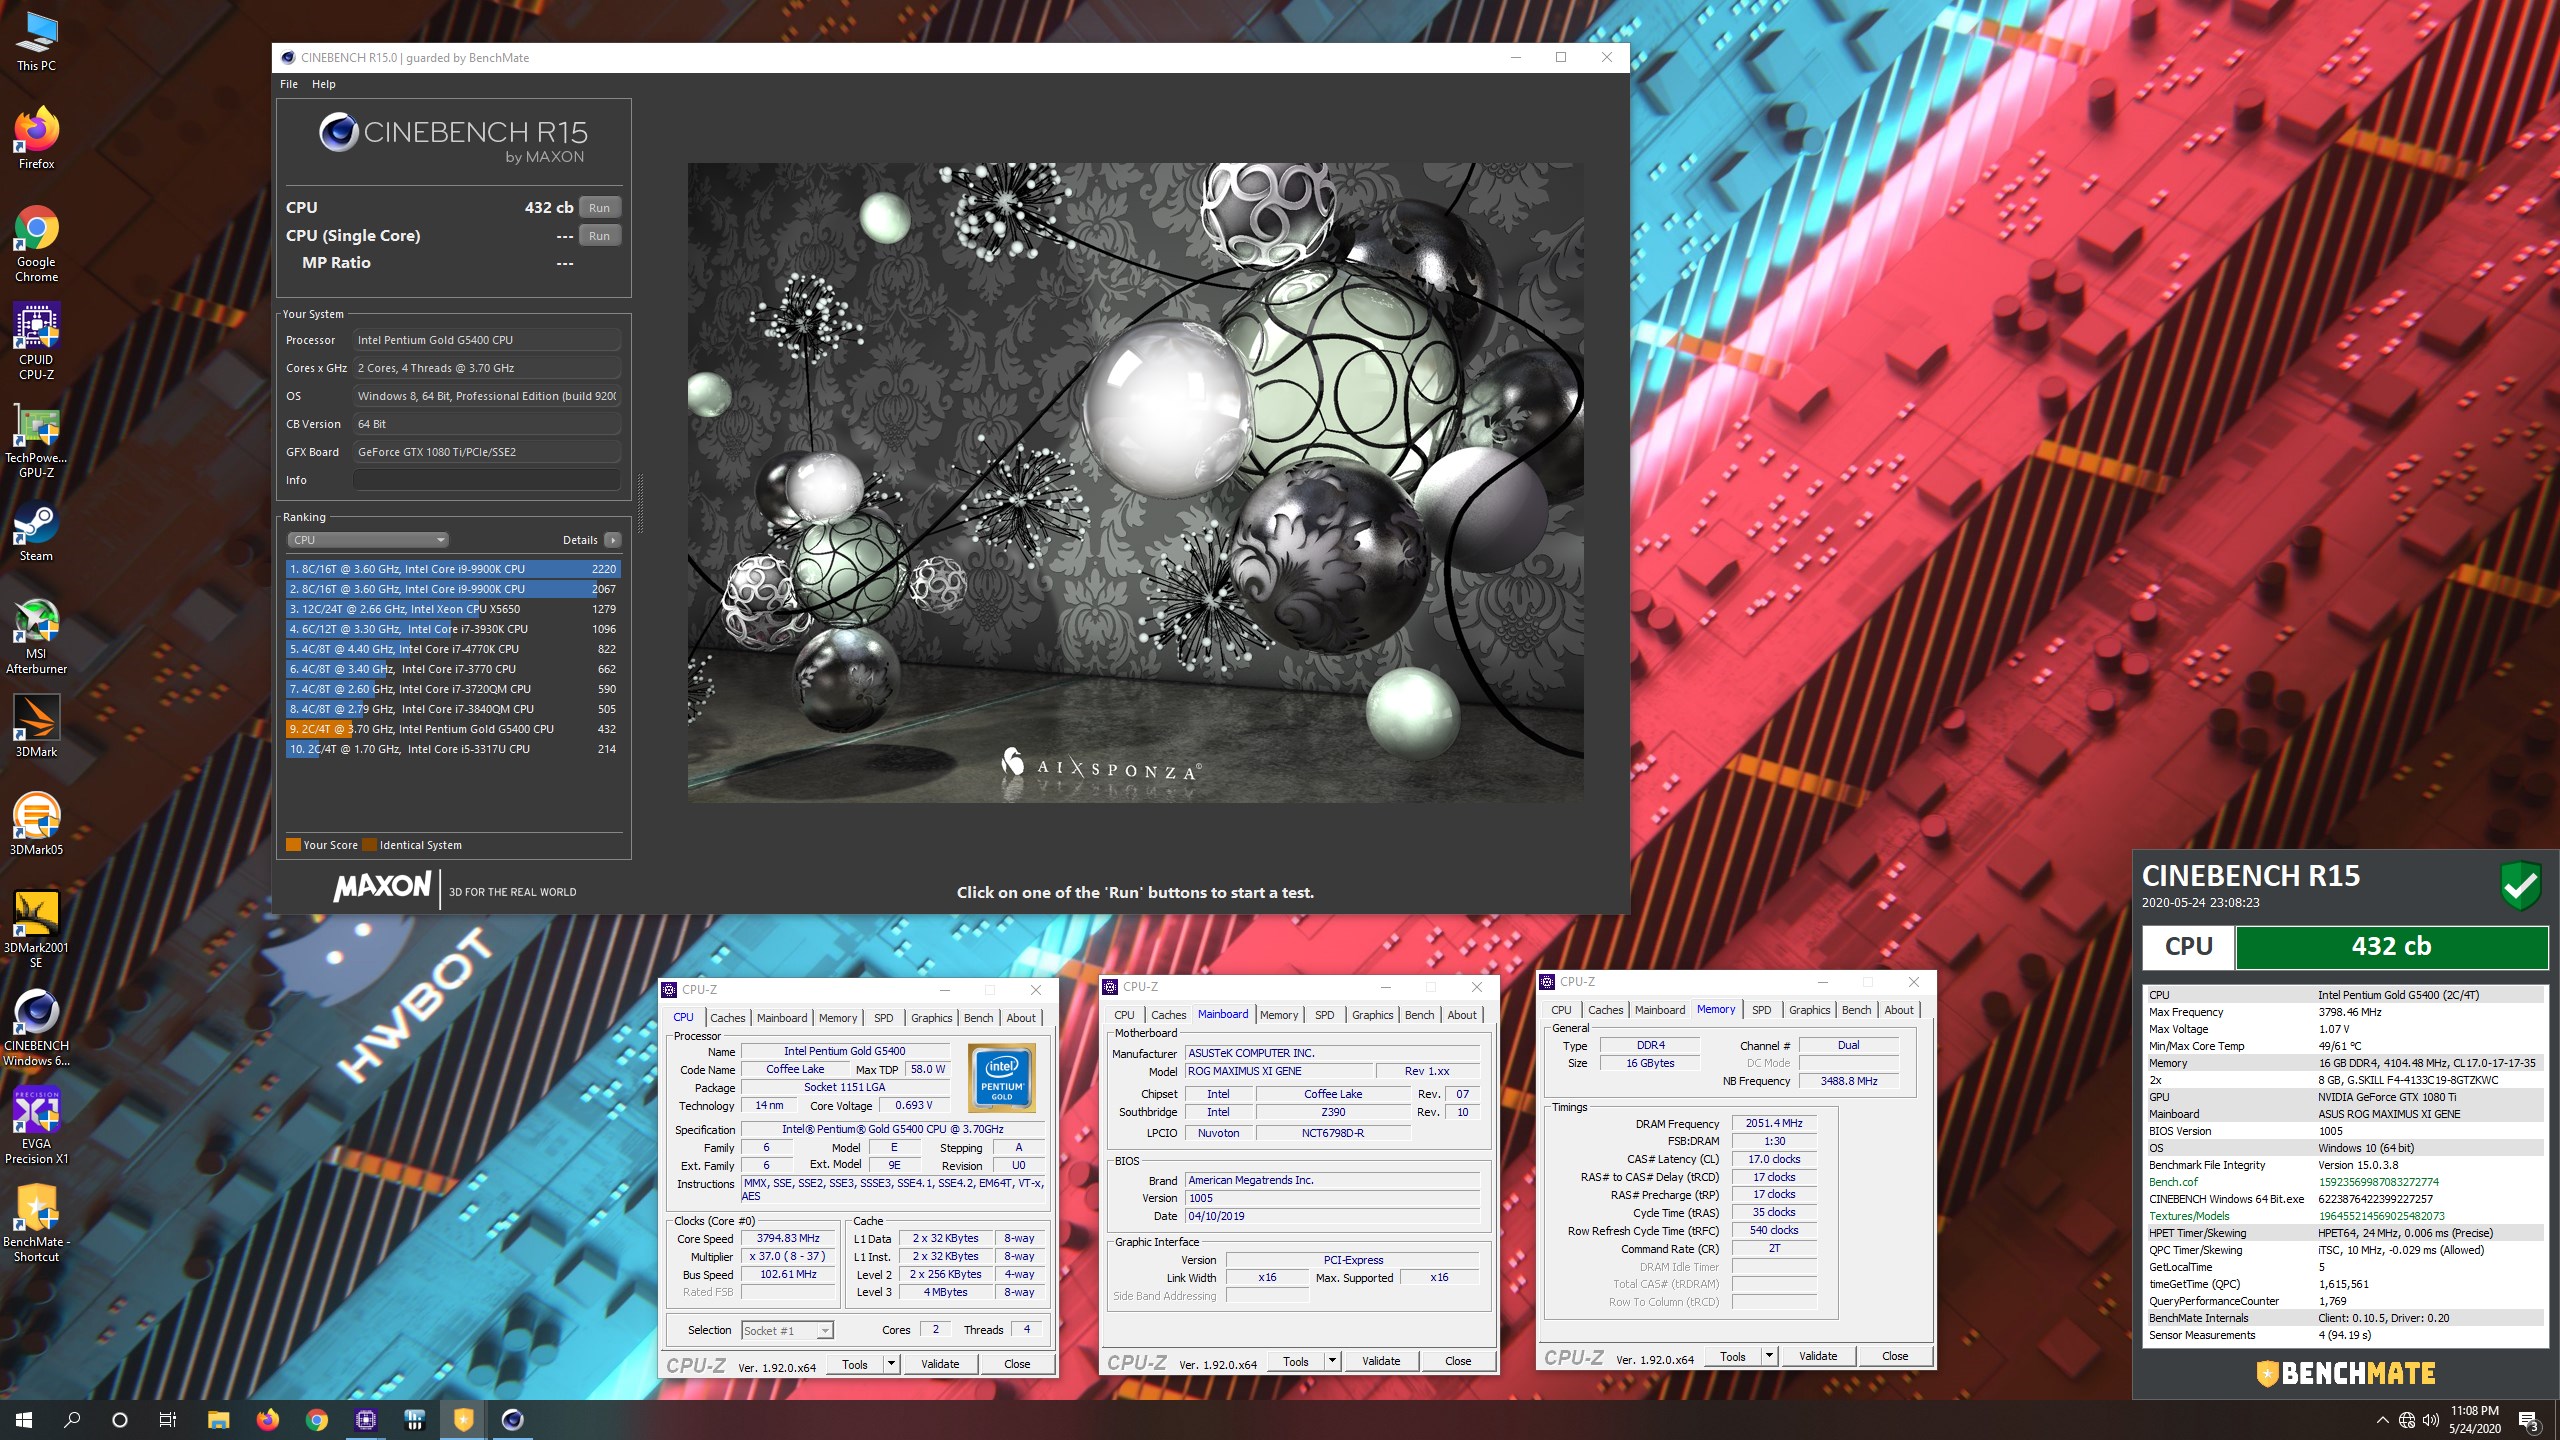Open network icon in system tray

tap(2407, 1420)
